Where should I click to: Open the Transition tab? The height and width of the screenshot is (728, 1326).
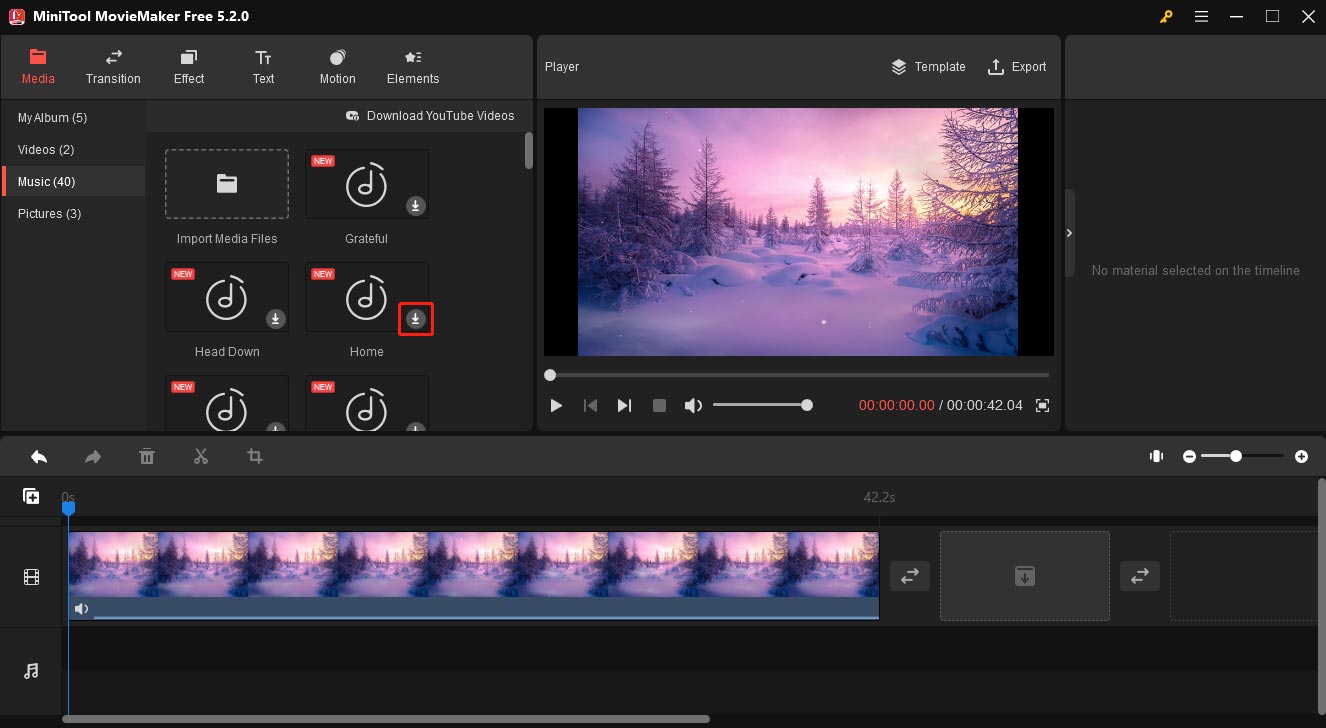coord(113,67)
